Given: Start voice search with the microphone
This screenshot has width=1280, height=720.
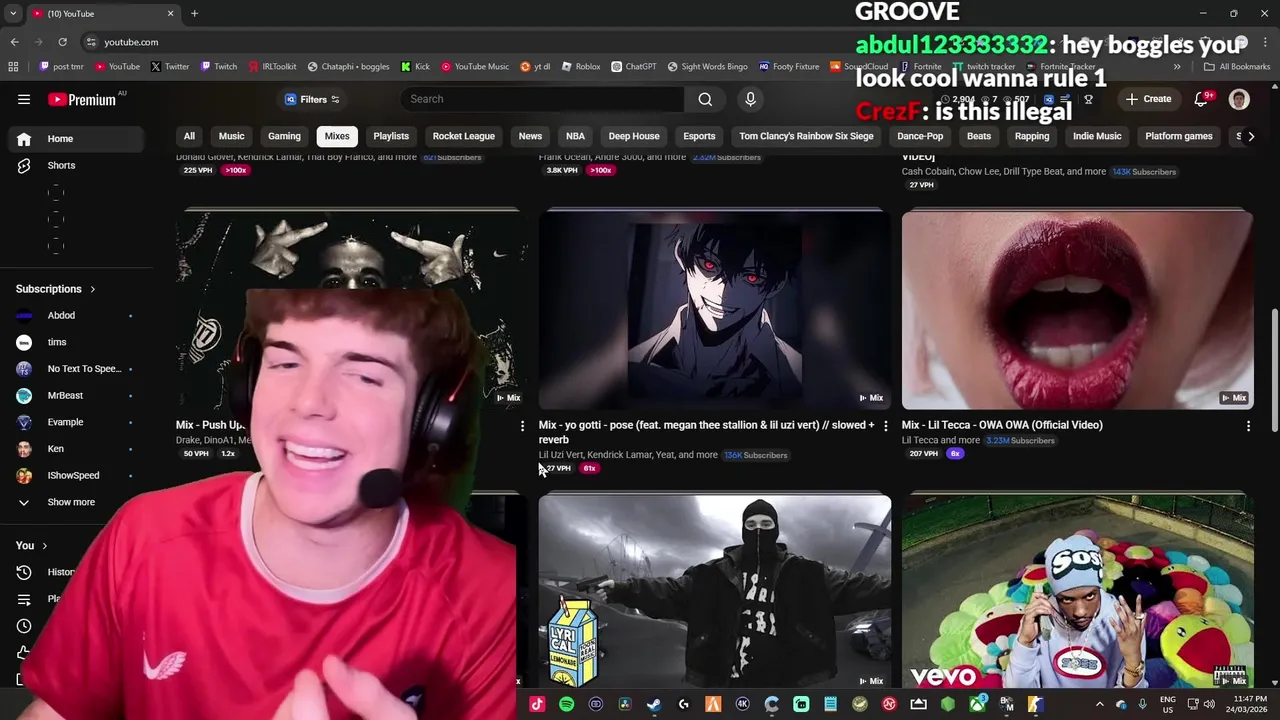Looking at the screenshot, I should pos(750,99).
